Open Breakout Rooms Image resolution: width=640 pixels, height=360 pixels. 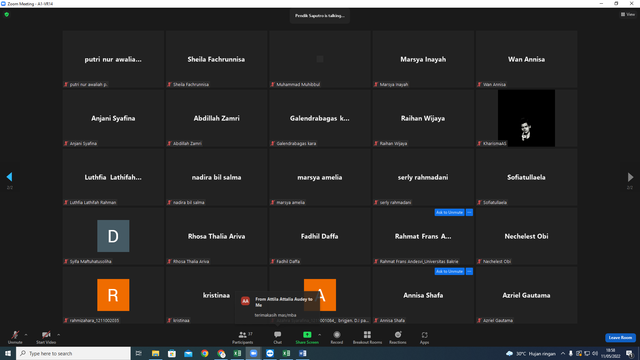[x=367, y=337]
